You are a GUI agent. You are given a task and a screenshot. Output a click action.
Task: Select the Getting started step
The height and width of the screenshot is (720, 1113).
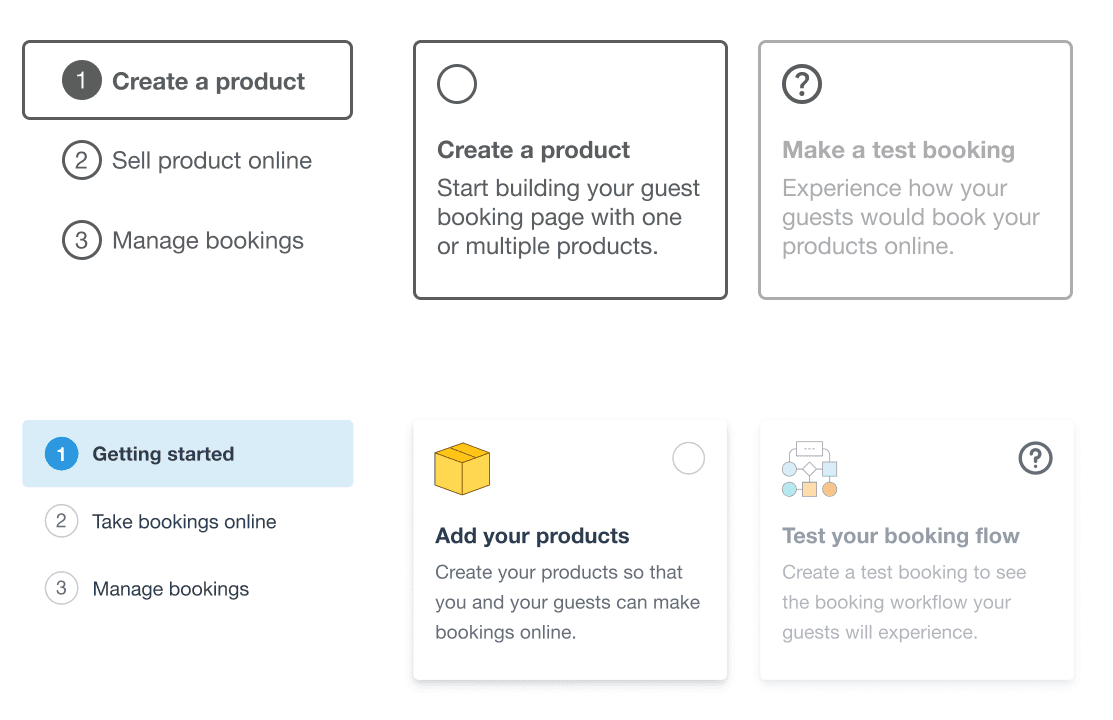click(x=188, y=454)
